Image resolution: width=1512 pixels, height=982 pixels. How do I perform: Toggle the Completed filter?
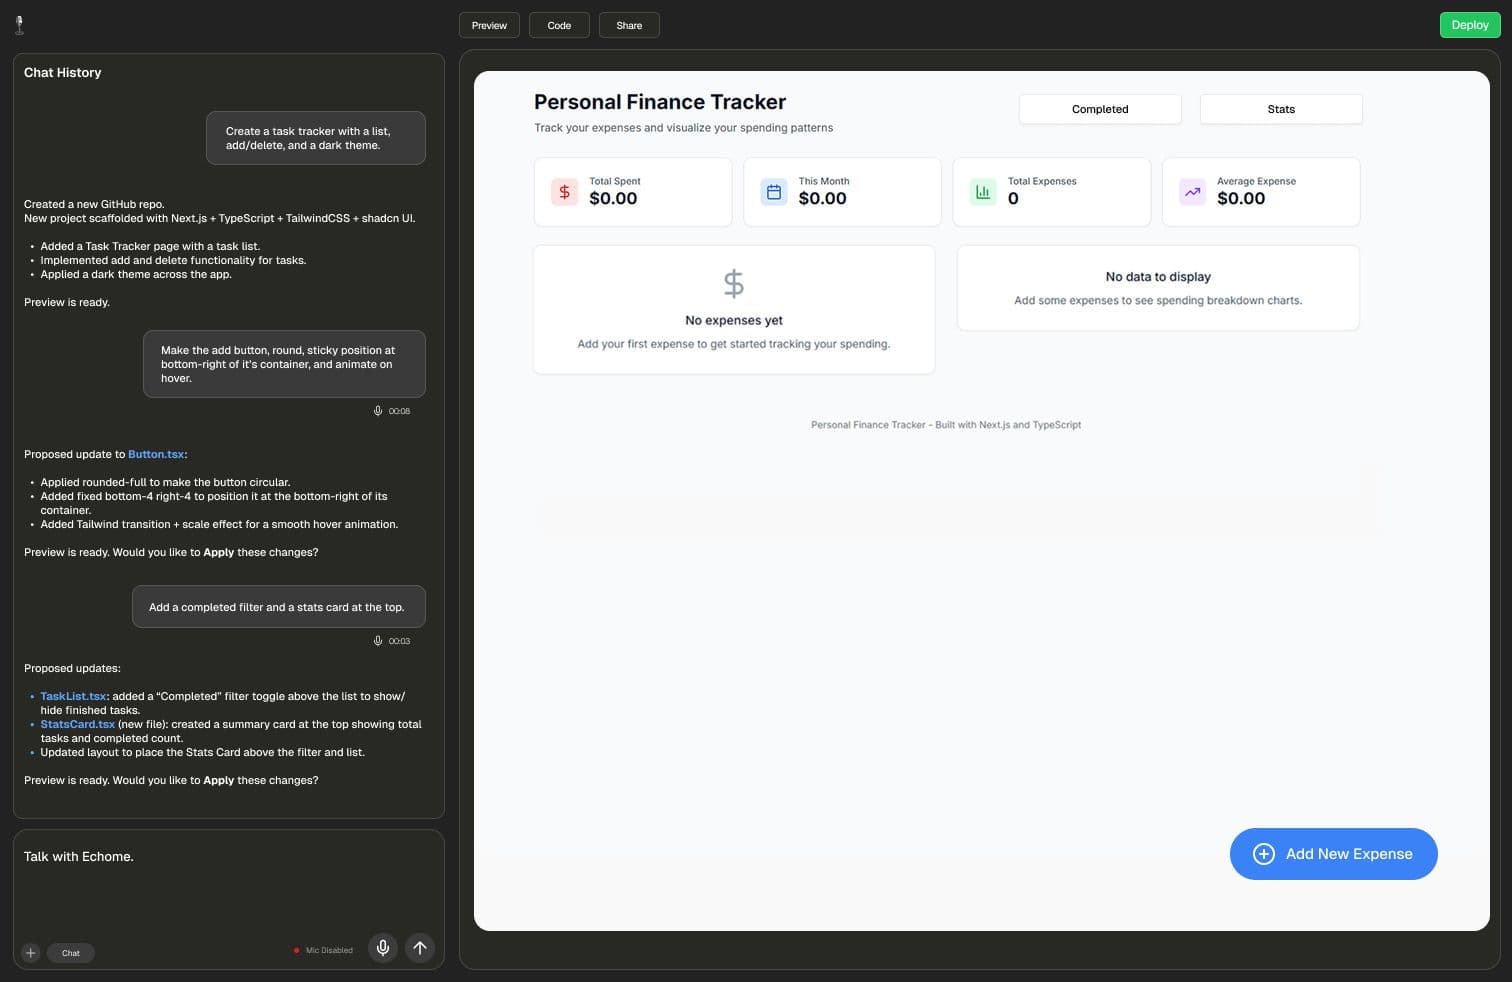pos(1100,109)
